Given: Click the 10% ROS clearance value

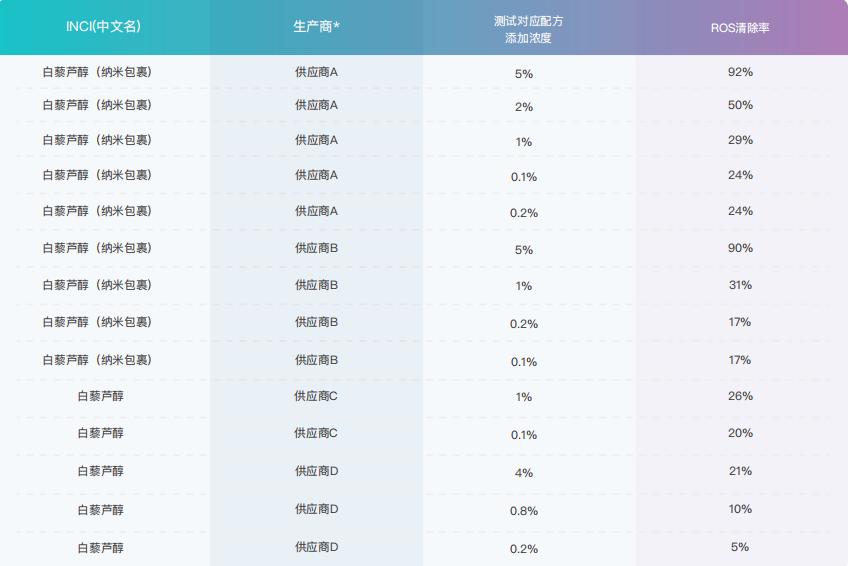Looking at the screenshot, I should [x=740, y=509].
